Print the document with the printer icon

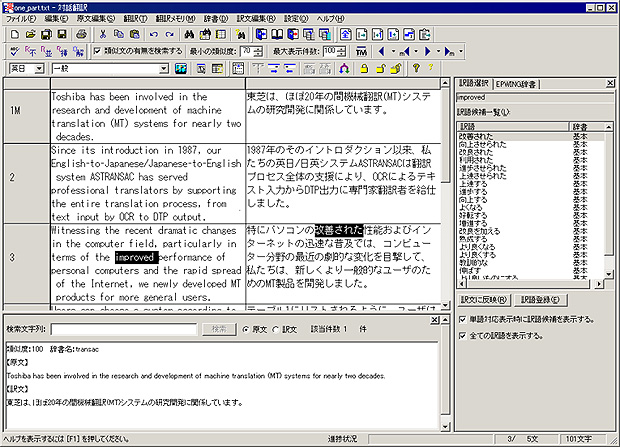coord(81,35)
